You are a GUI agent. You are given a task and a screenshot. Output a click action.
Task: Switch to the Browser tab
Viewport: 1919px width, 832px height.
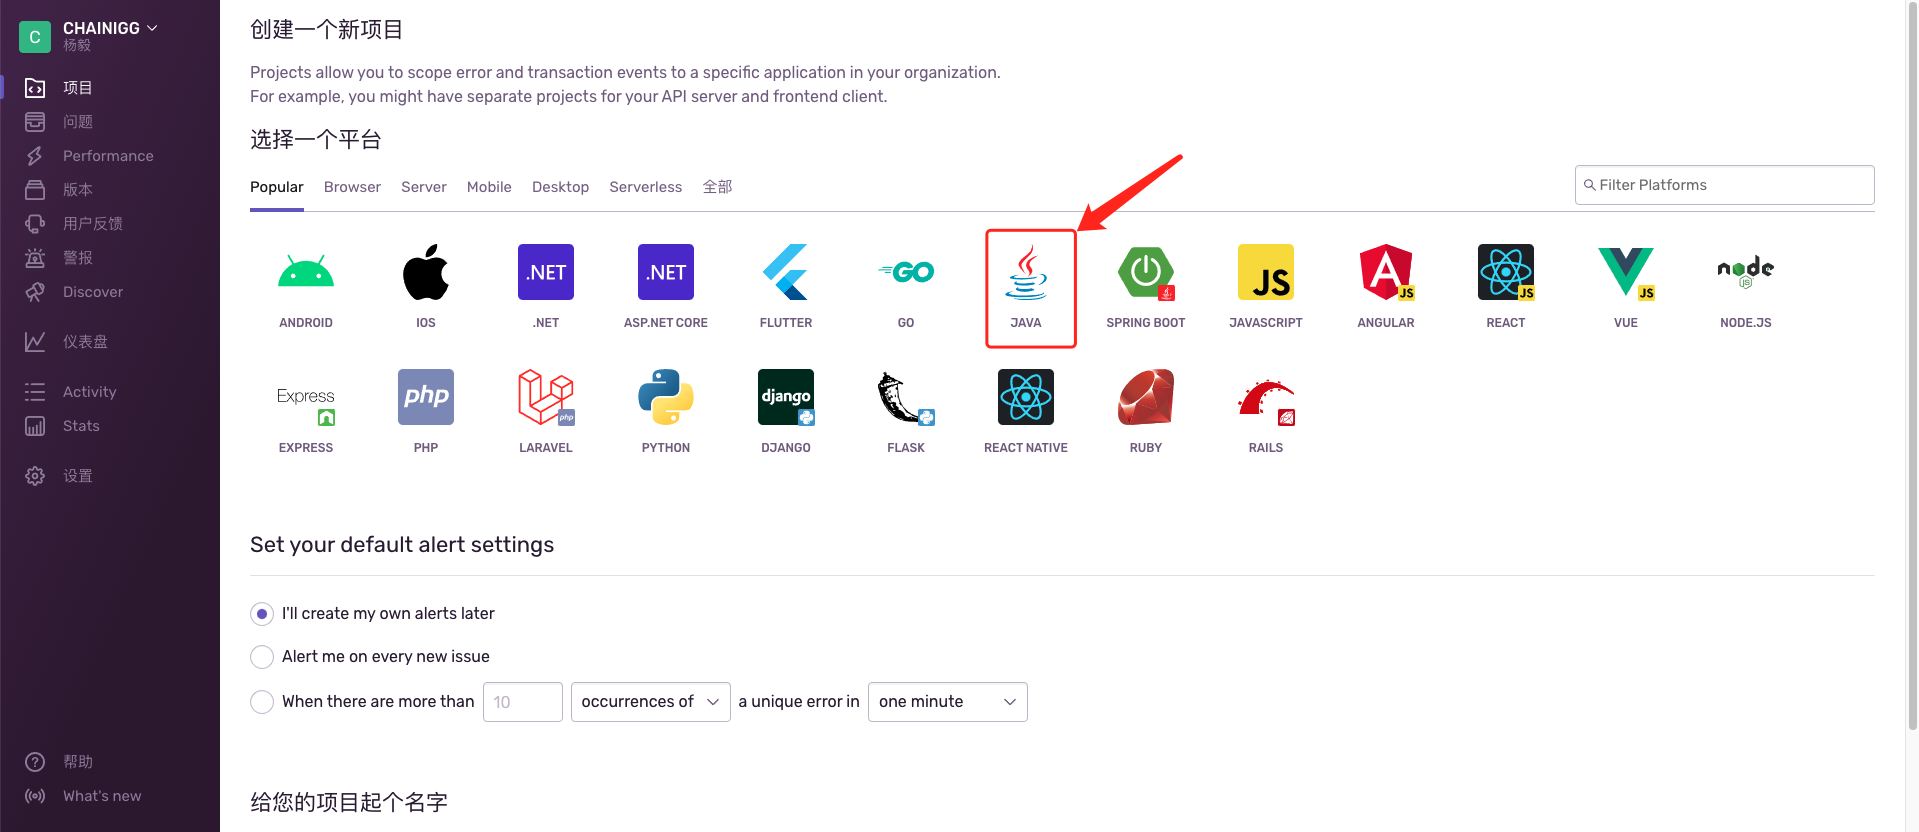click(x=352, y=187)
